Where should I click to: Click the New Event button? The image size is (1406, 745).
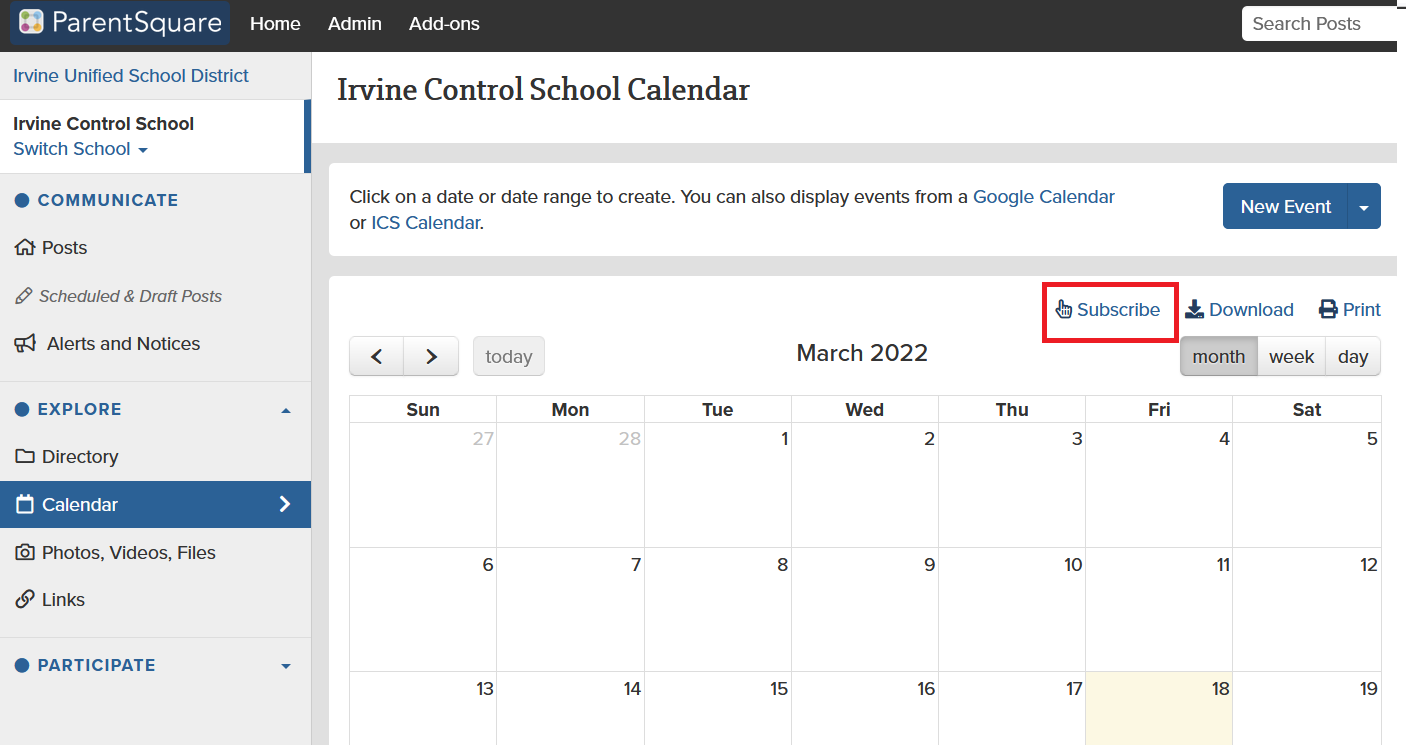[1285, 206]
